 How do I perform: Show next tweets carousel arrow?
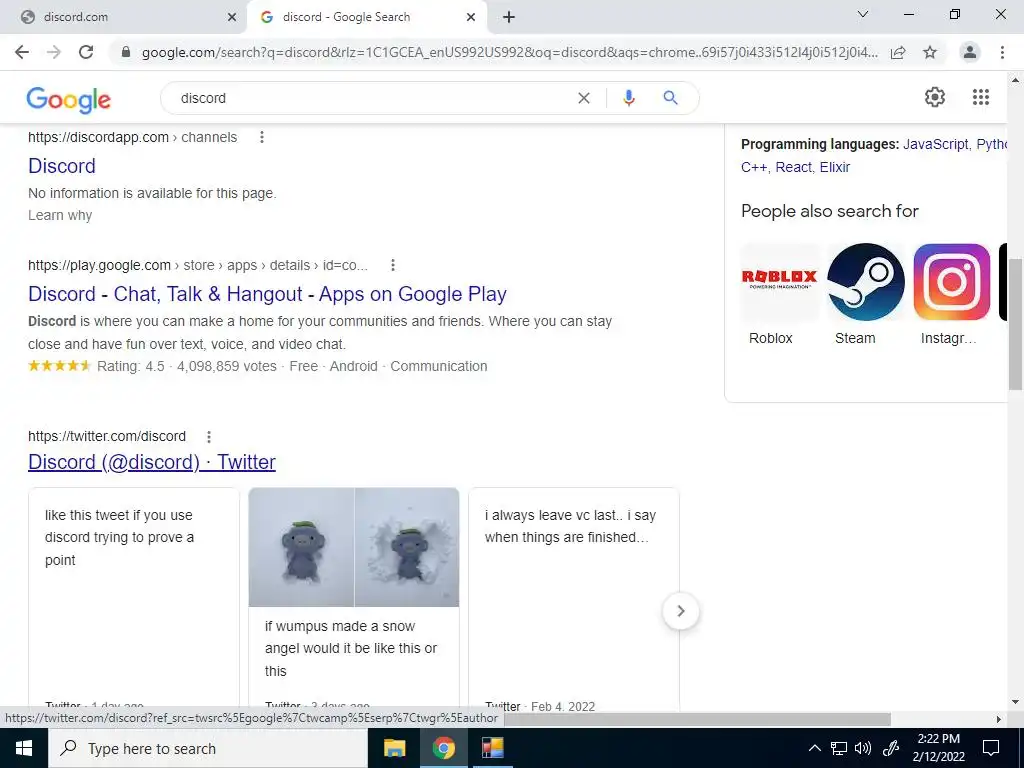point(680,611)
